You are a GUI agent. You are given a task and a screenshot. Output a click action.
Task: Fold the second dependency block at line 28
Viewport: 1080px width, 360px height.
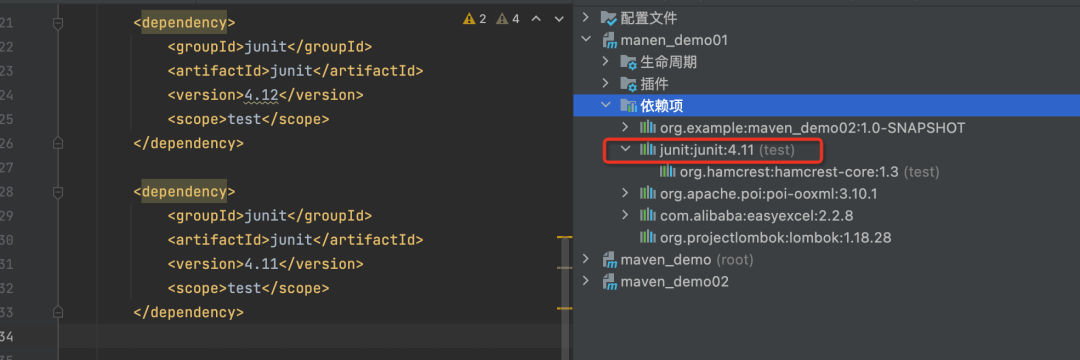tap(58, 191)
